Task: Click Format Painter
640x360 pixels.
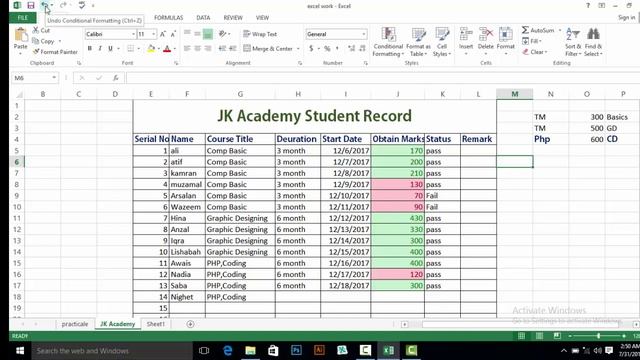Action: click(x=55, y=52)
